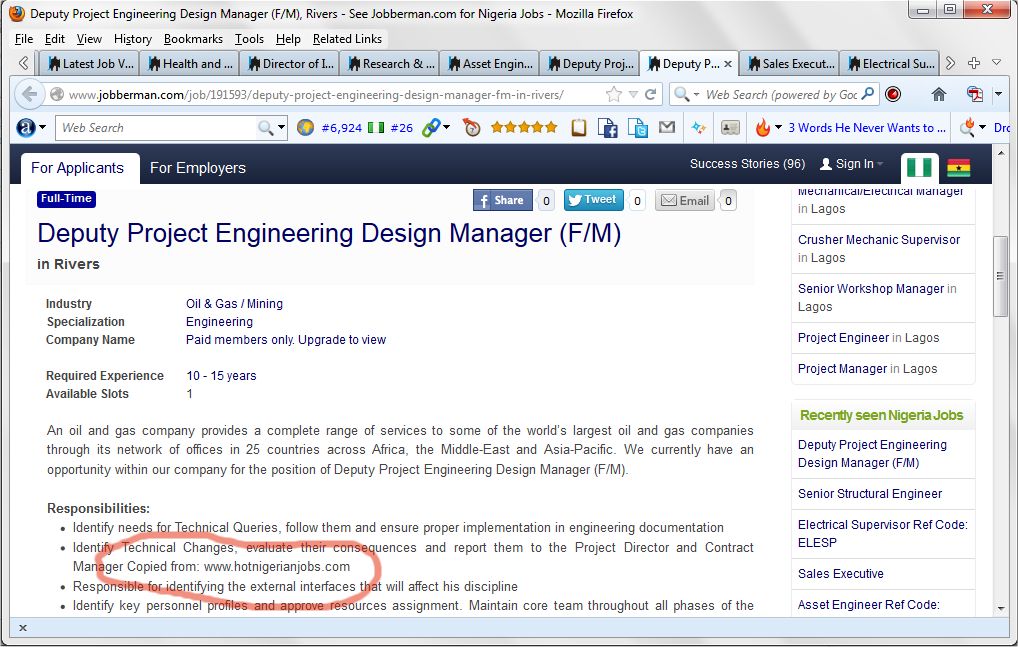Reload the page with the refresh icon
Image resolution: width=1018 pixels, height=647 pixels.
(x=651, y=95)
